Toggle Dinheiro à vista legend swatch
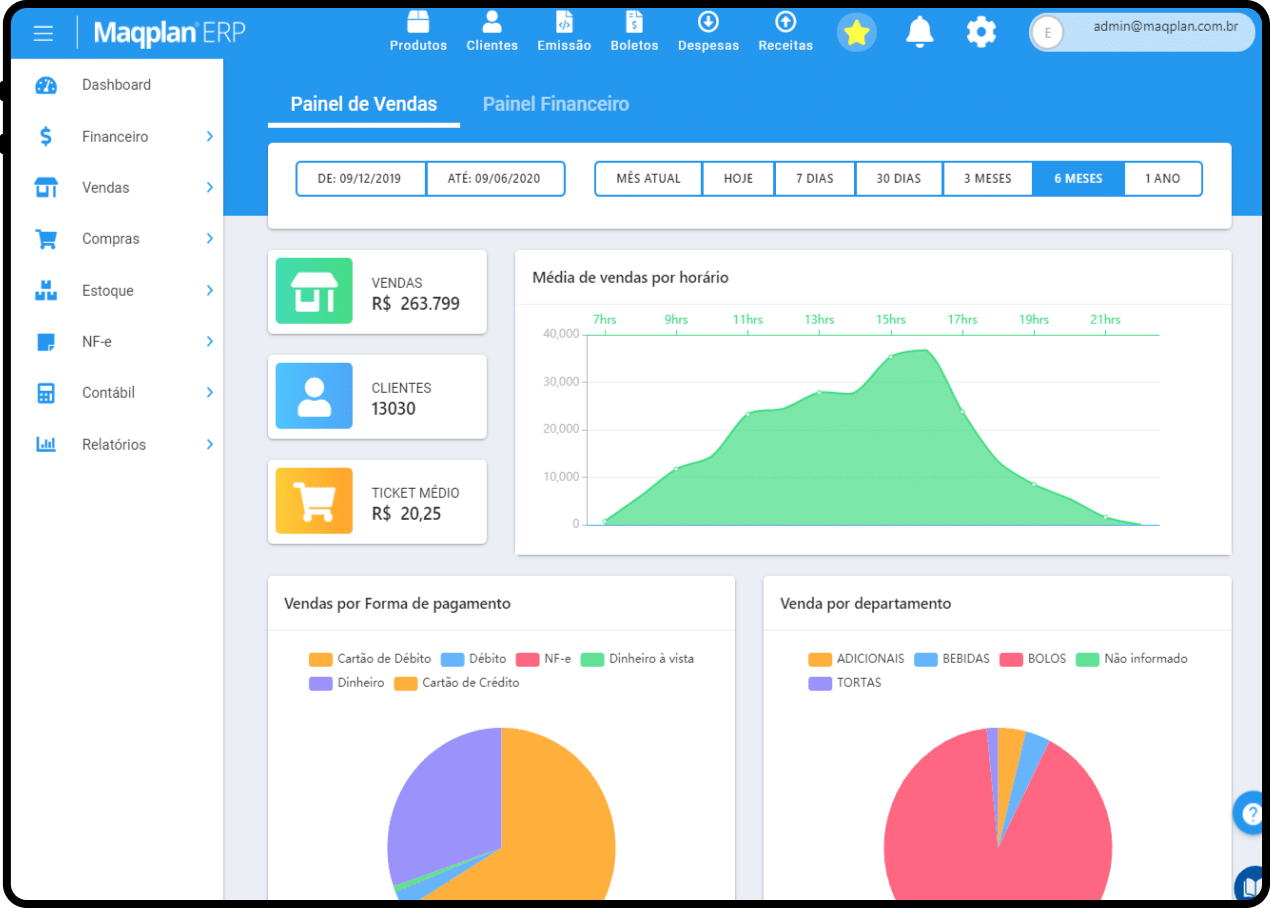Viewport: 1270px width, 908px height. click(x=592, y=660)
